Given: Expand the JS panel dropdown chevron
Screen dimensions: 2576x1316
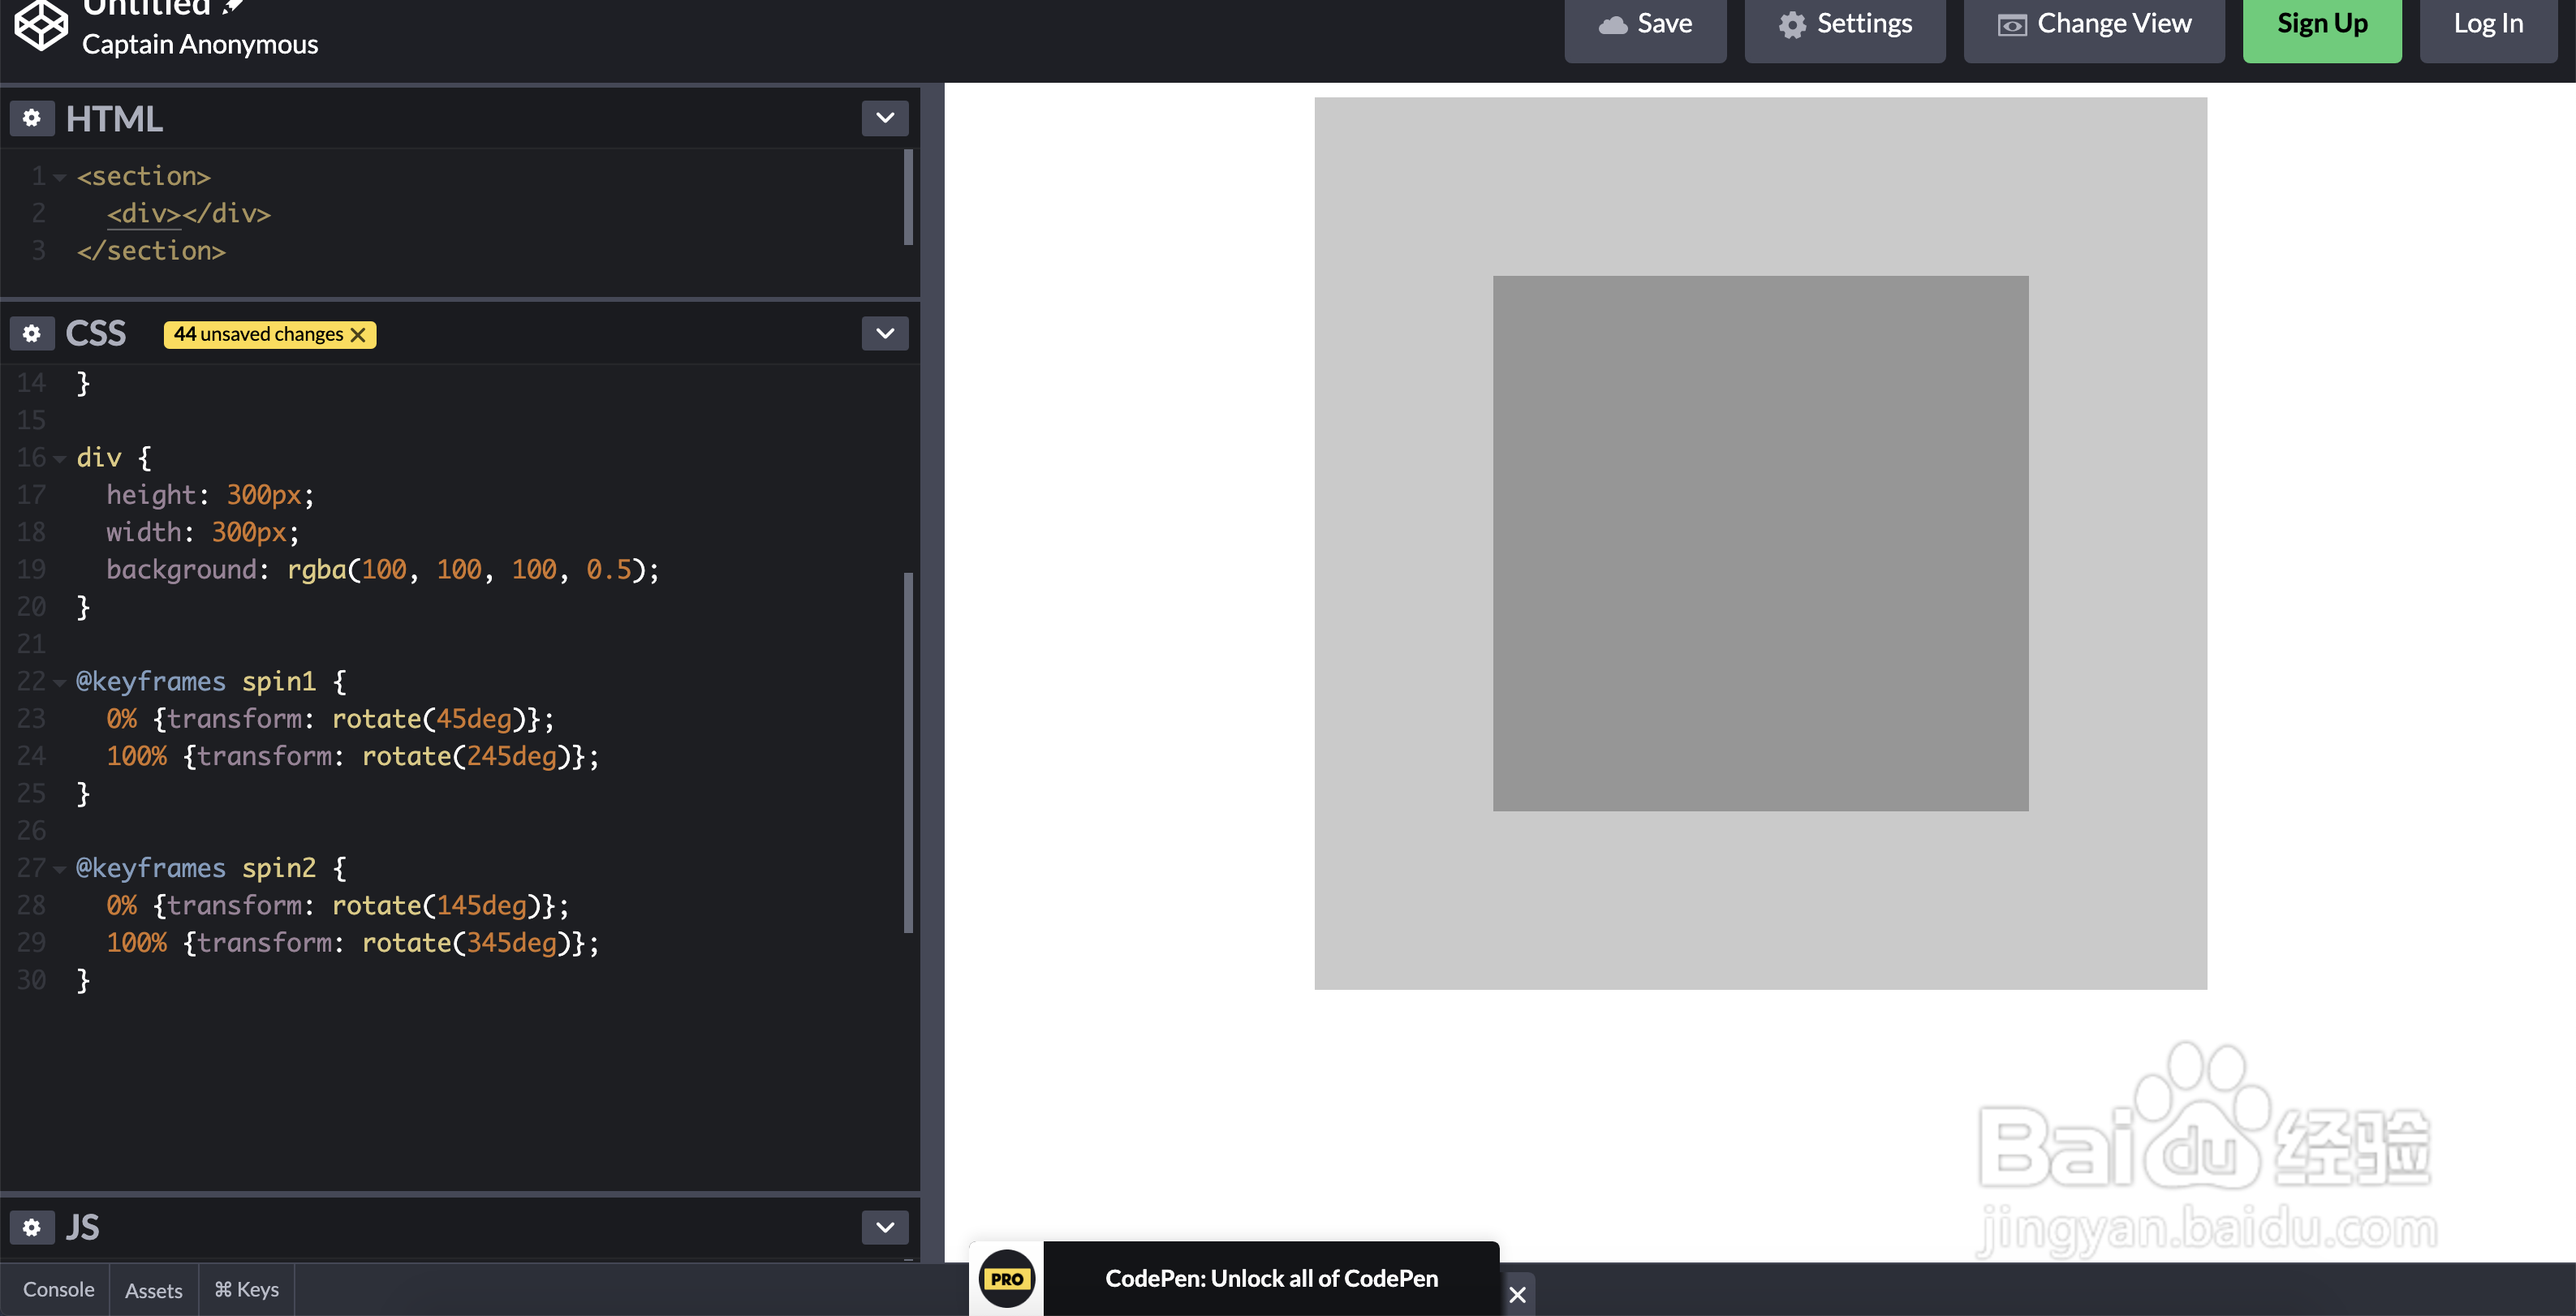Looking at the screenshot, I should click(884, 1227).
